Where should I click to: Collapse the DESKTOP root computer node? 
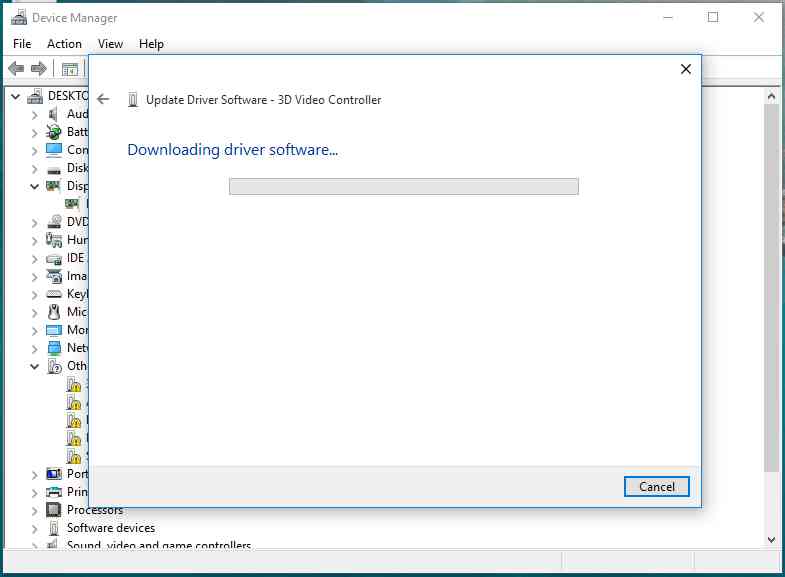(16, 96)
